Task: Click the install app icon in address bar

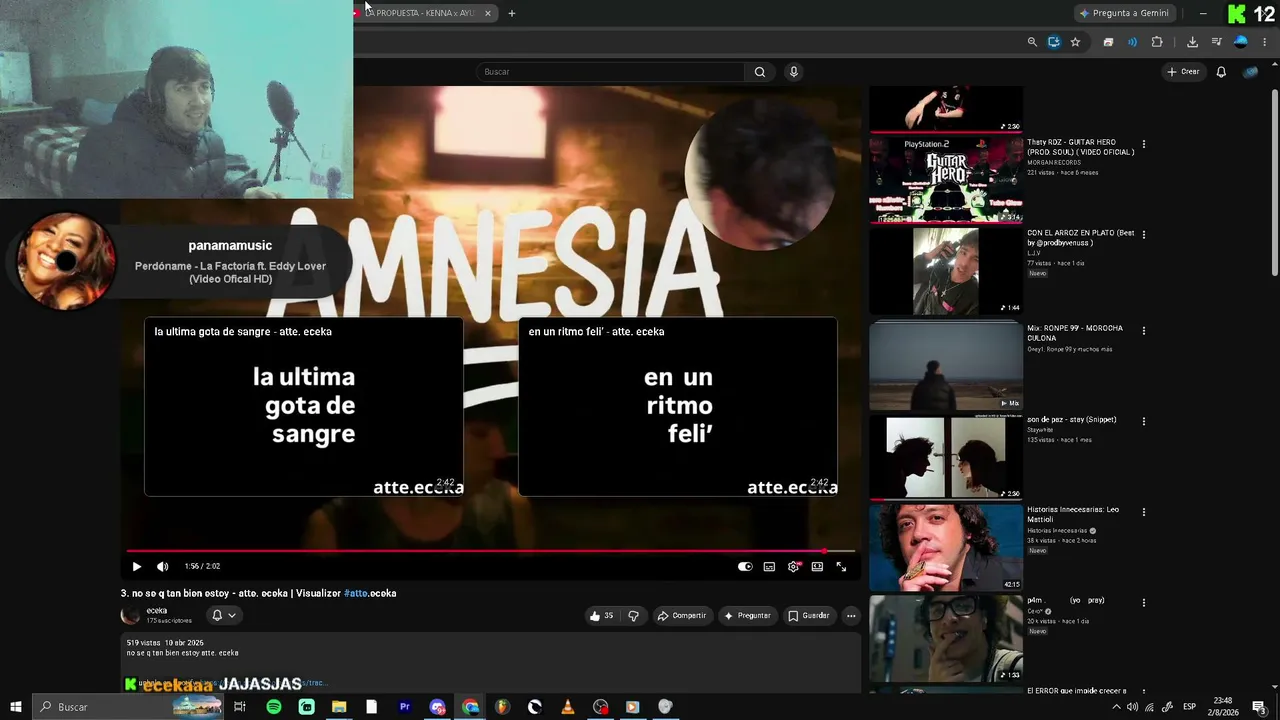Action: pos(1054,42)
